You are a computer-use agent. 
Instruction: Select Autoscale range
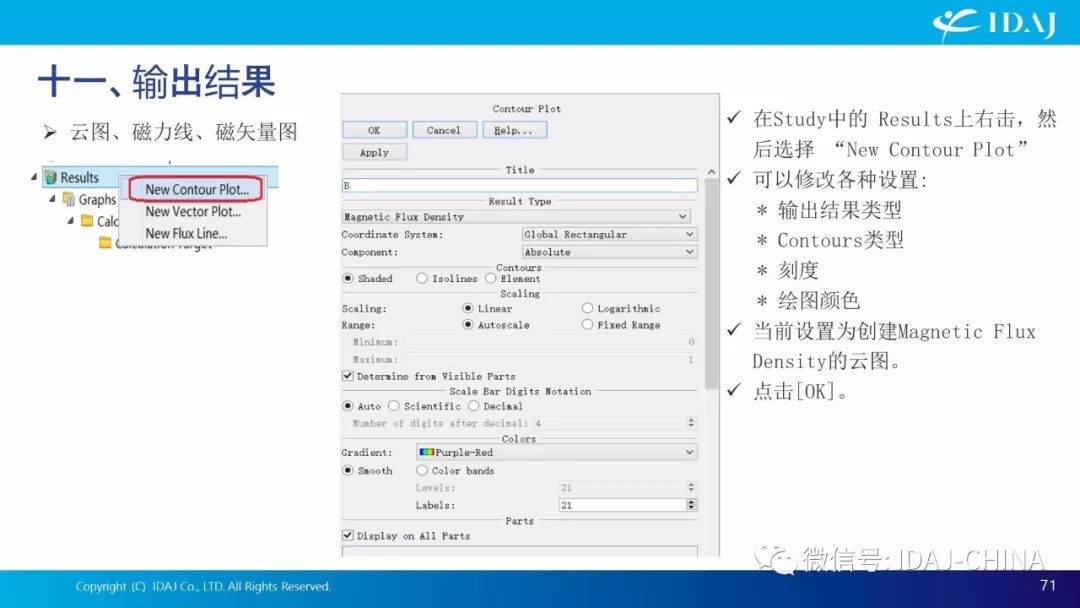point(468,324)
